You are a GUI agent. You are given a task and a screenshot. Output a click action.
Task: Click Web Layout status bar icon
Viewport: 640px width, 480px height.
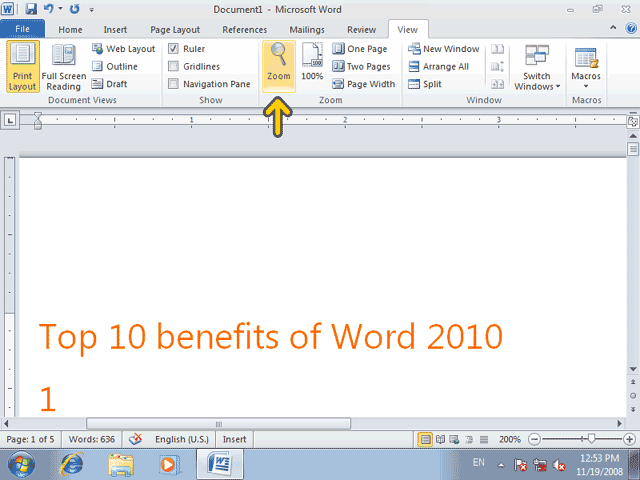click(454, 439)
